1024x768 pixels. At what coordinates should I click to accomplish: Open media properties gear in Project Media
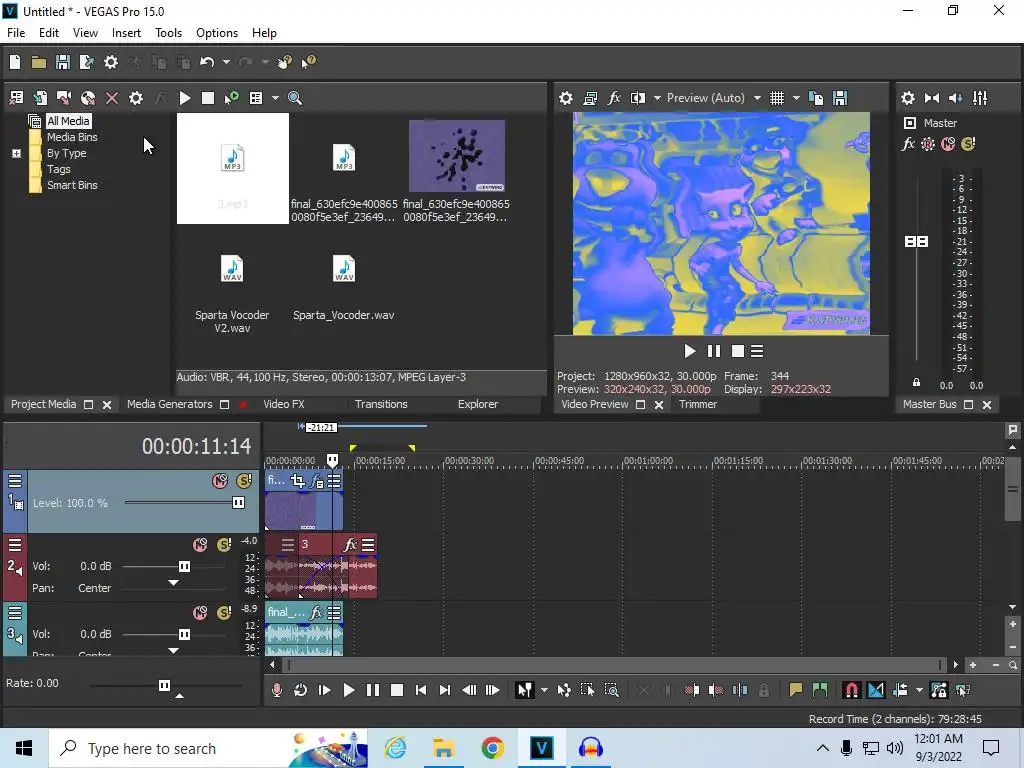pos(136,98)
